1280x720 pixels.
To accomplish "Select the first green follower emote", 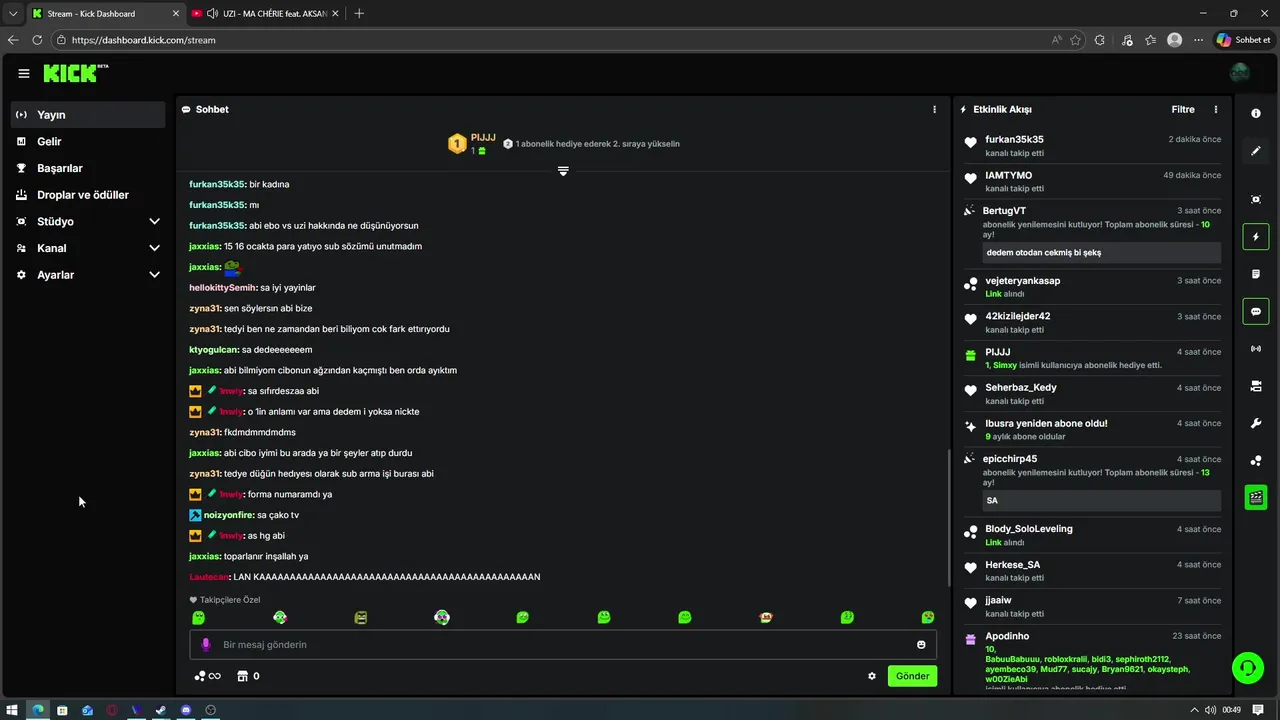I will 198,617.
